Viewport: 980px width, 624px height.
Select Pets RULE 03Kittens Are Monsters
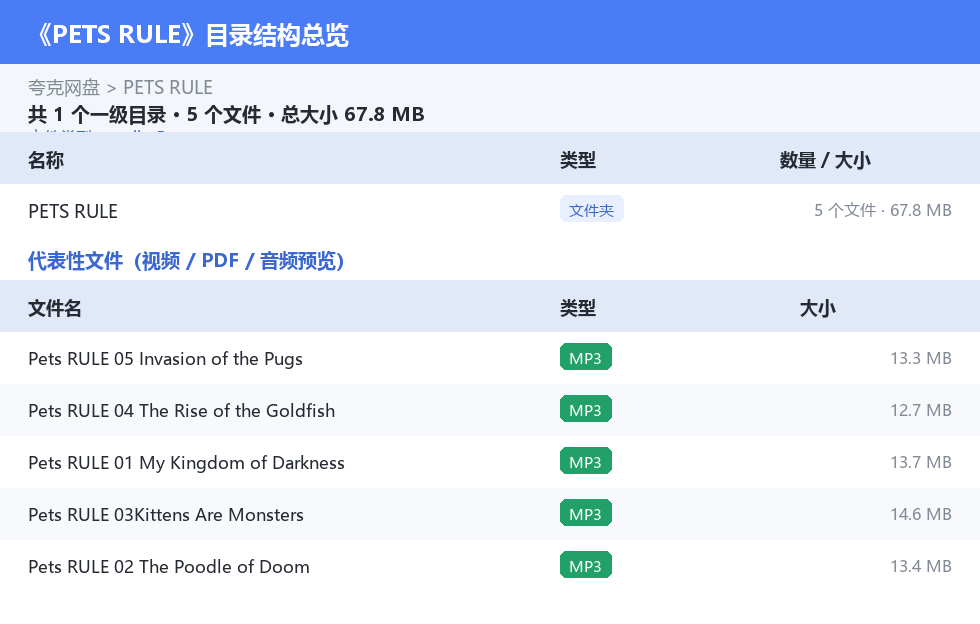[166, 515]
